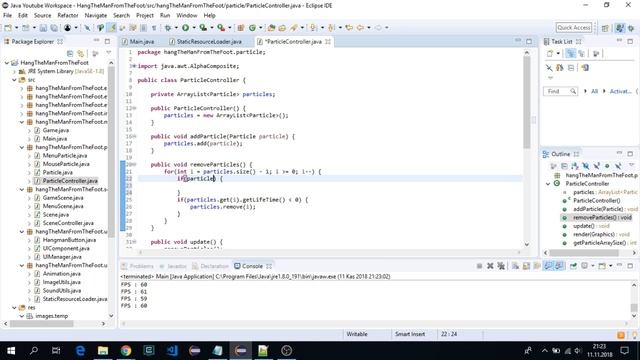Click the New Java Package toolbar icon
This screenshot has height=360, width=640.
click(241, 28)
